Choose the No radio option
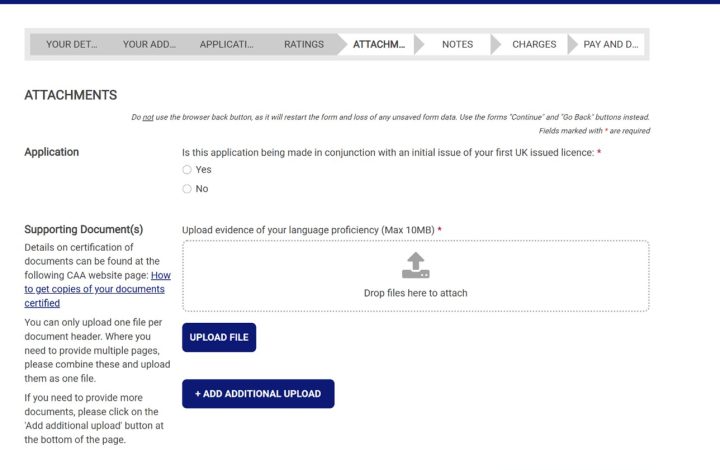 click(x=187, y=189)
